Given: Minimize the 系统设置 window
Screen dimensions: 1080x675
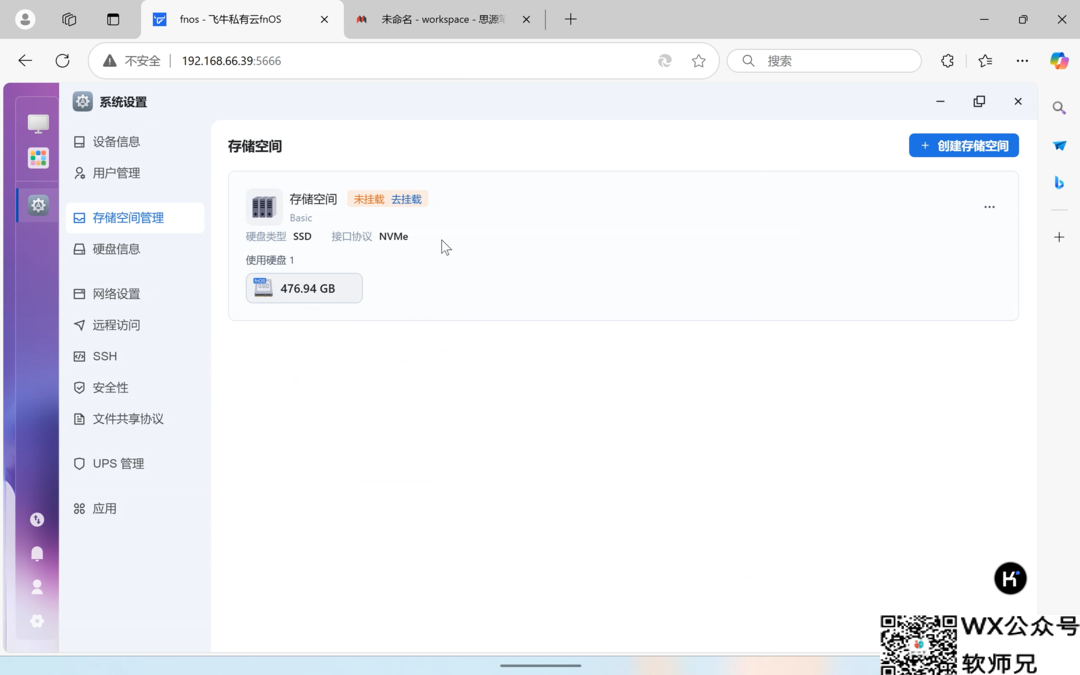Looking at the screenshot, I should [x=940, y=101].
